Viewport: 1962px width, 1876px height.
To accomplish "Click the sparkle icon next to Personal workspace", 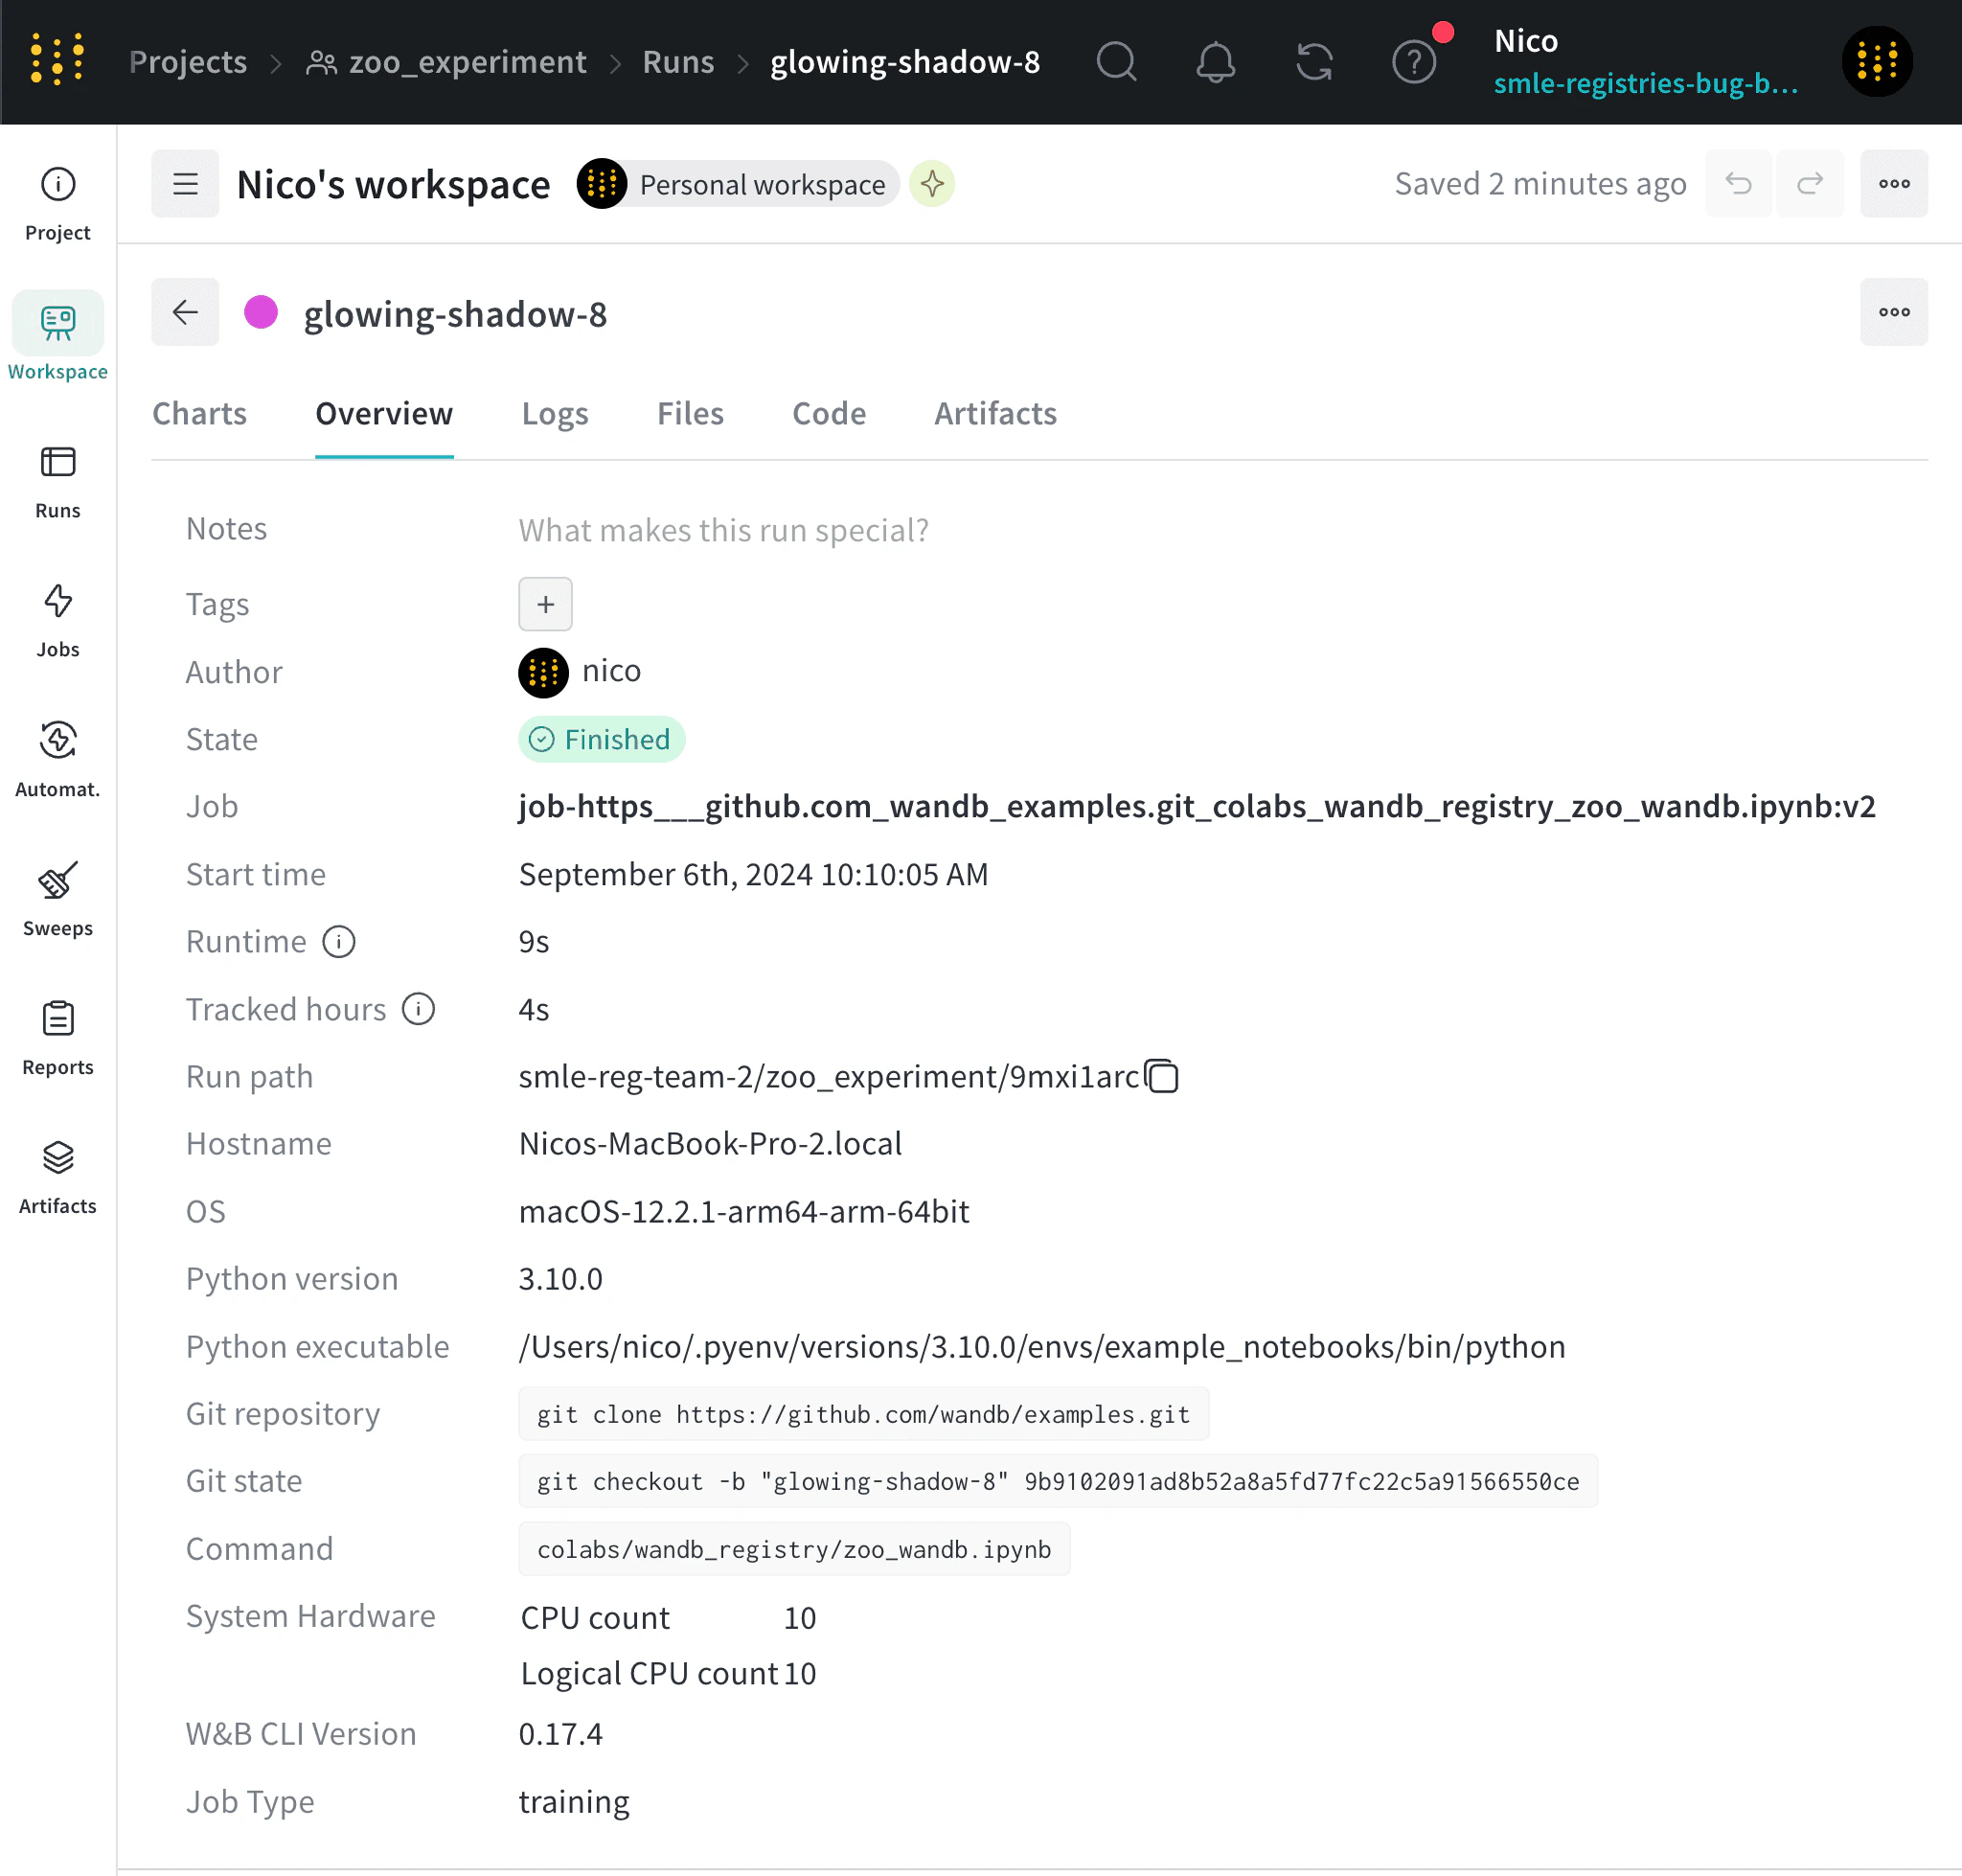I will (x=932, y=184).
